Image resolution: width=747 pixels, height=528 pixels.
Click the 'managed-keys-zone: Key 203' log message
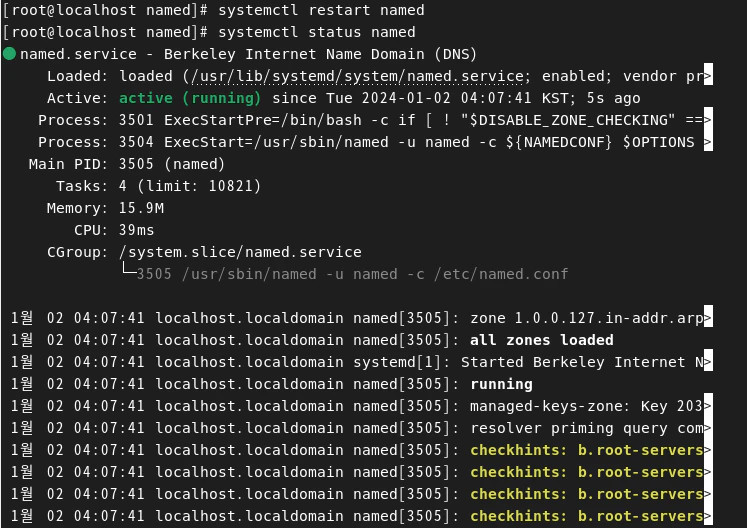pos(586,406)
